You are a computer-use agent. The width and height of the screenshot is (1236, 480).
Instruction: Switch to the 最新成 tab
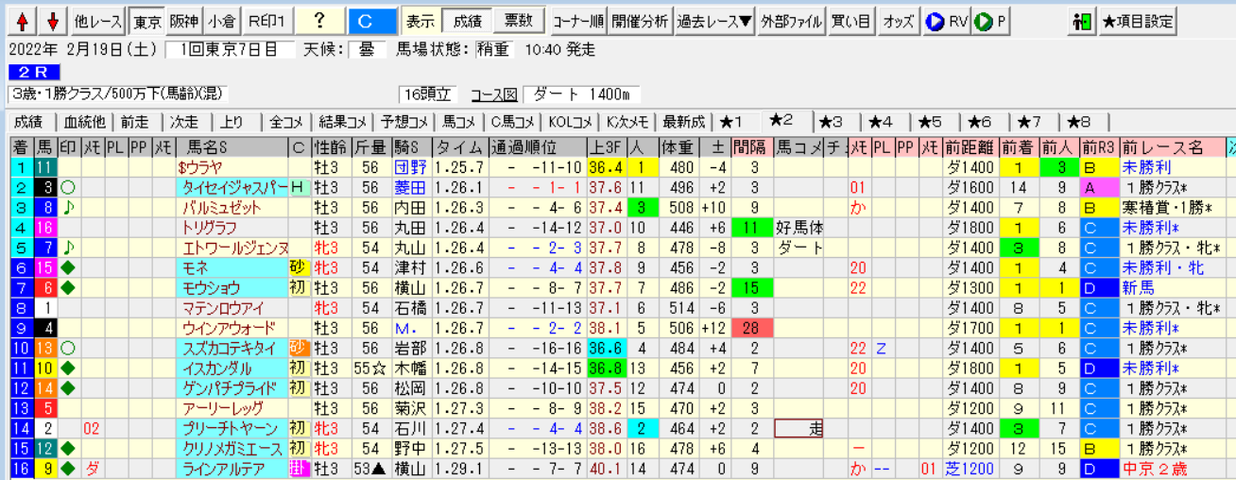tap(684, 122)
